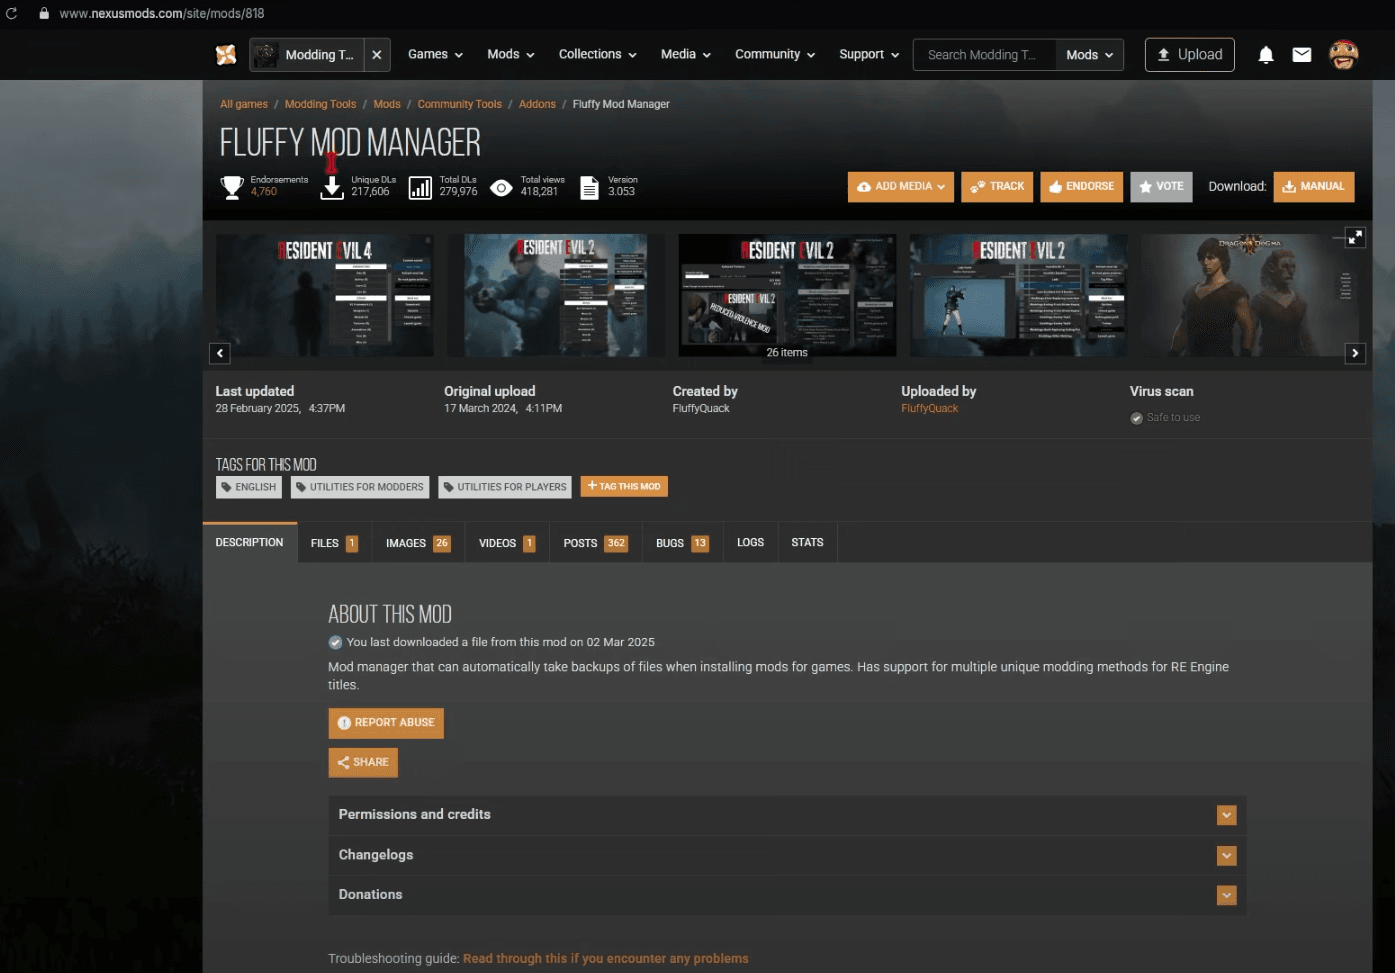
Task: Endorse this mod
Action: click(1081, 187)
